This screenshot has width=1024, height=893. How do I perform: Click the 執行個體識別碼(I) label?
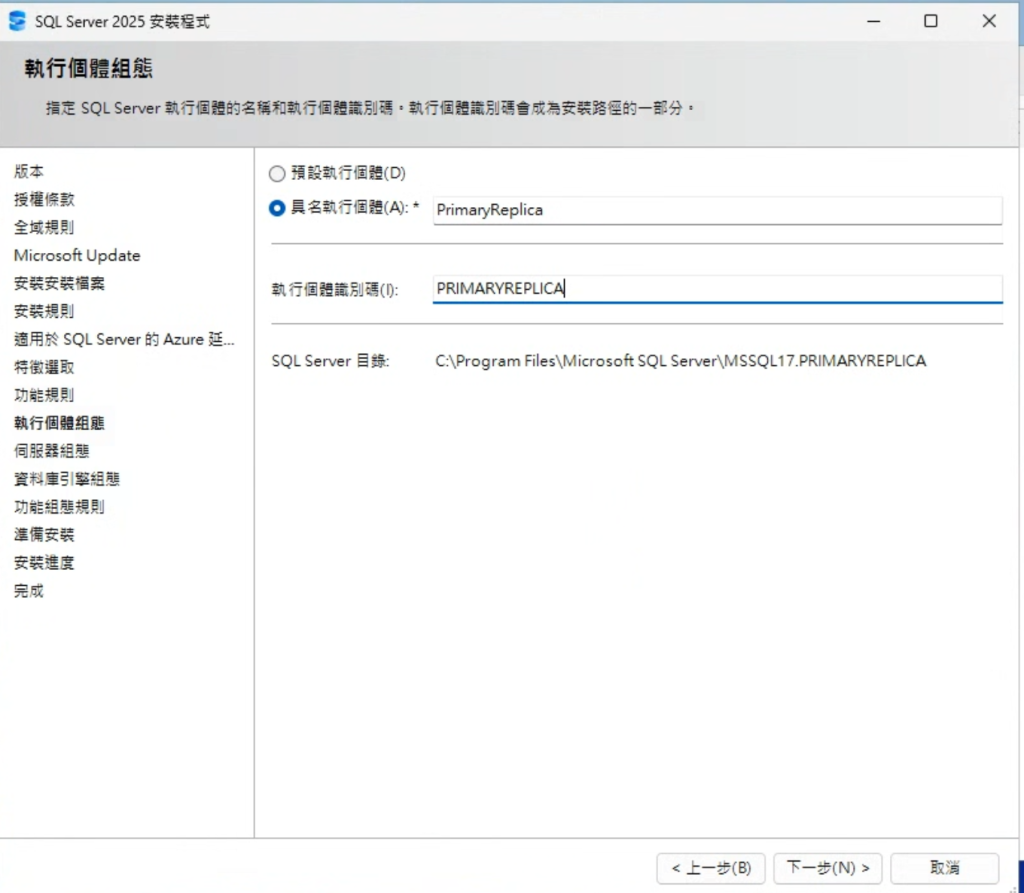tap(335, 289)
